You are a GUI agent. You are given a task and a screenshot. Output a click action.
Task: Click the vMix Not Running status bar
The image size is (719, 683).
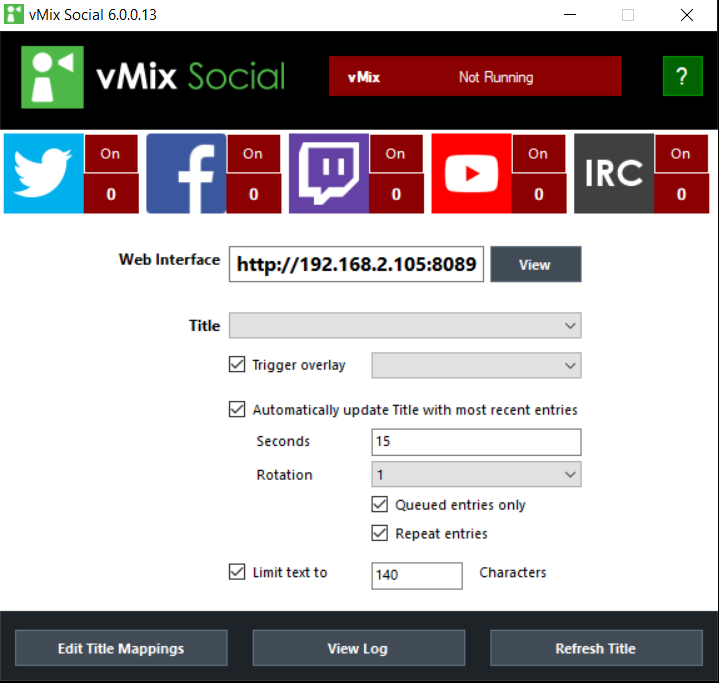pyautogui.click(x=475, y=76)
